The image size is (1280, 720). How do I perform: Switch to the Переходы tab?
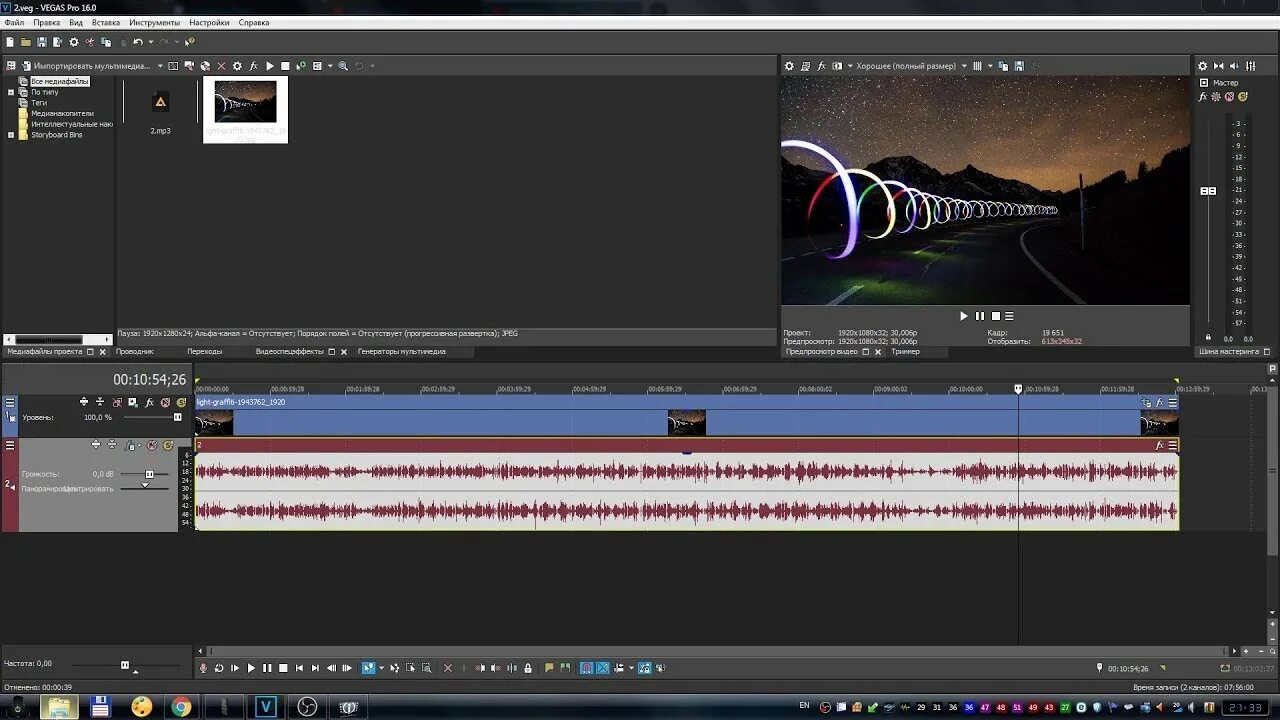(204, 352)
